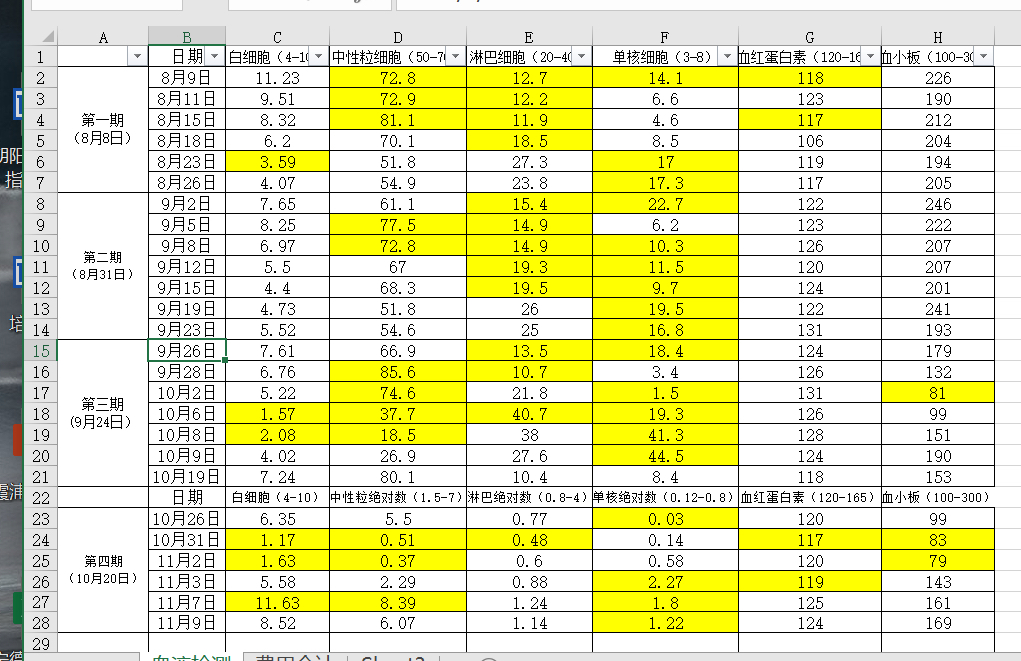Open the Sheet3 worksheet tab
Image resolution: width=1021 pixels, height=661 pixels.
pos(393,658)
